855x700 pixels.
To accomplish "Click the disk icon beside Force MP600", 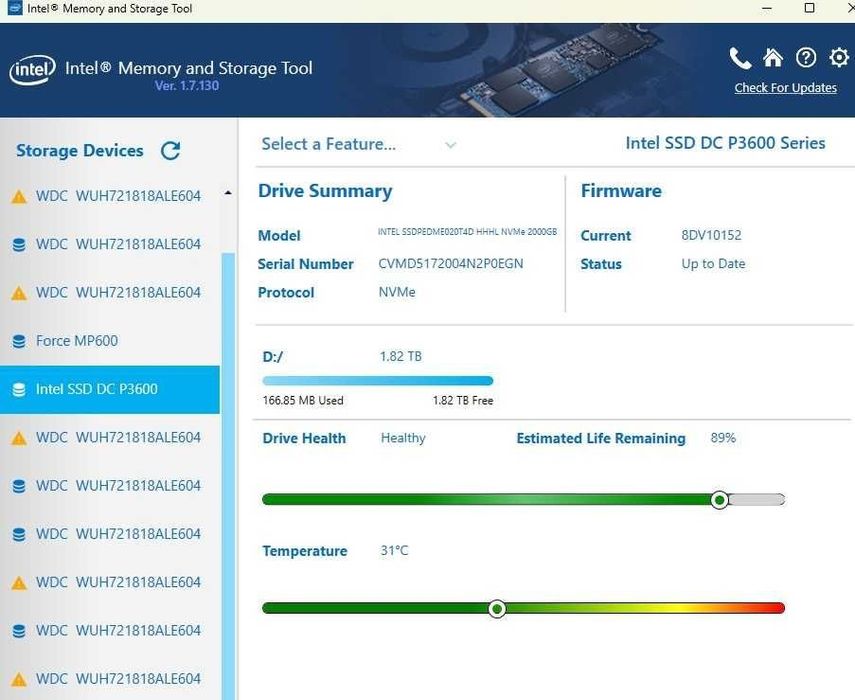I will (19, 341).
